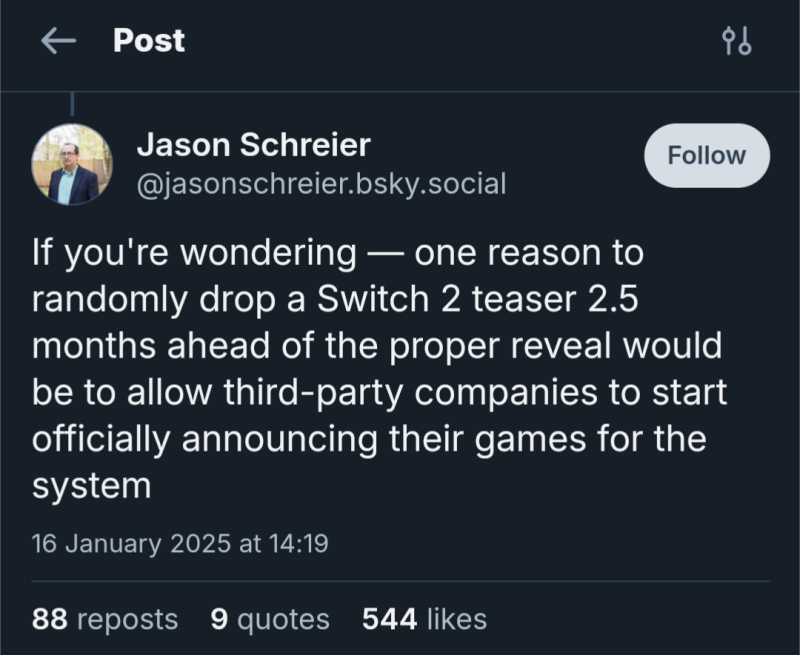The height and width of the screenshot is (655, 800).
Task: Open thread view options sliders icon
Action: coord(736,41)
